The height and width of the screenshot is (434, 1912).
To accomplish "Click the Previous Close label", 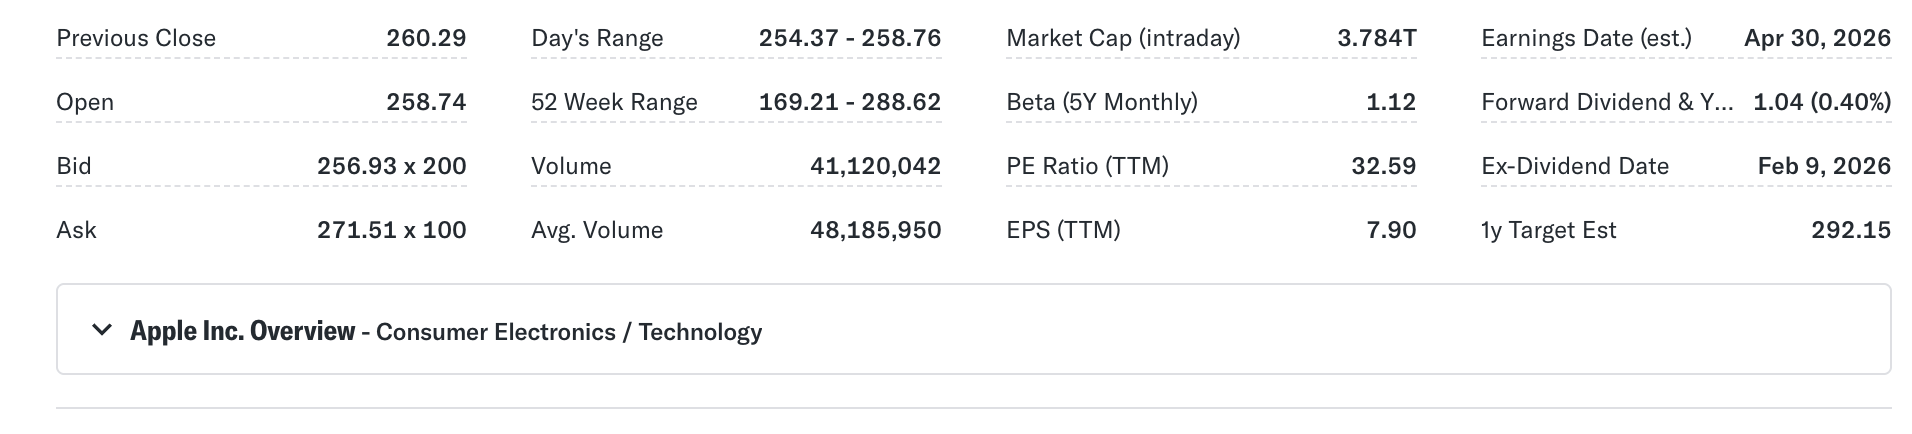I will [x=136, y=38].
